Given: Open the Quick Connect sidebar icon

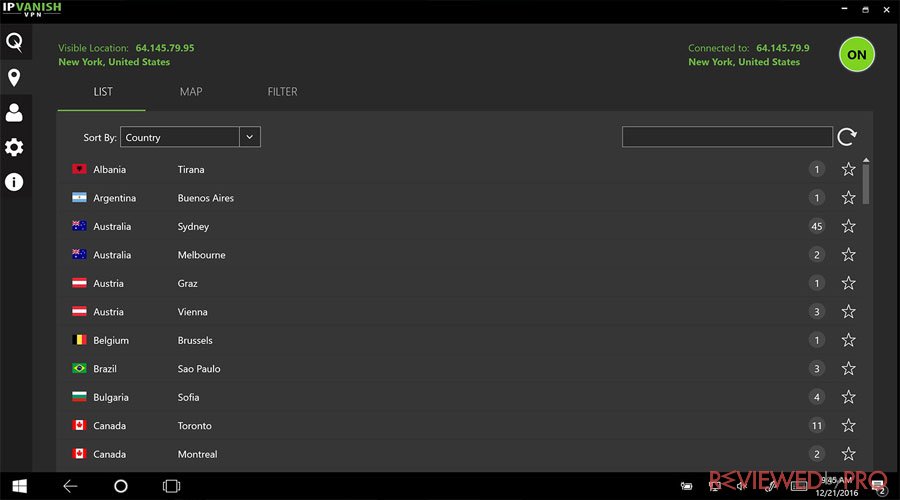Looking at the screenshot, I should coord(14,42).
